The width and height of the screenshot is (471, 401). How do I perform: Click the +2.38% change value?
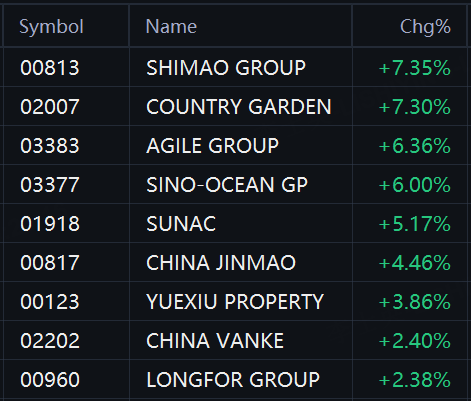click(415, 380)
